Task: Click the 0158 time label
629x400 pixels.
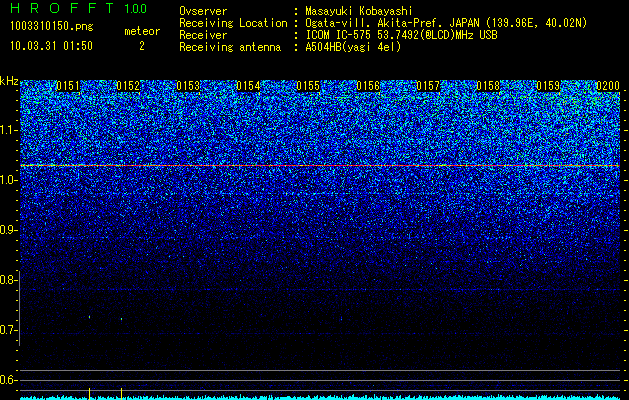Action: 488,86
